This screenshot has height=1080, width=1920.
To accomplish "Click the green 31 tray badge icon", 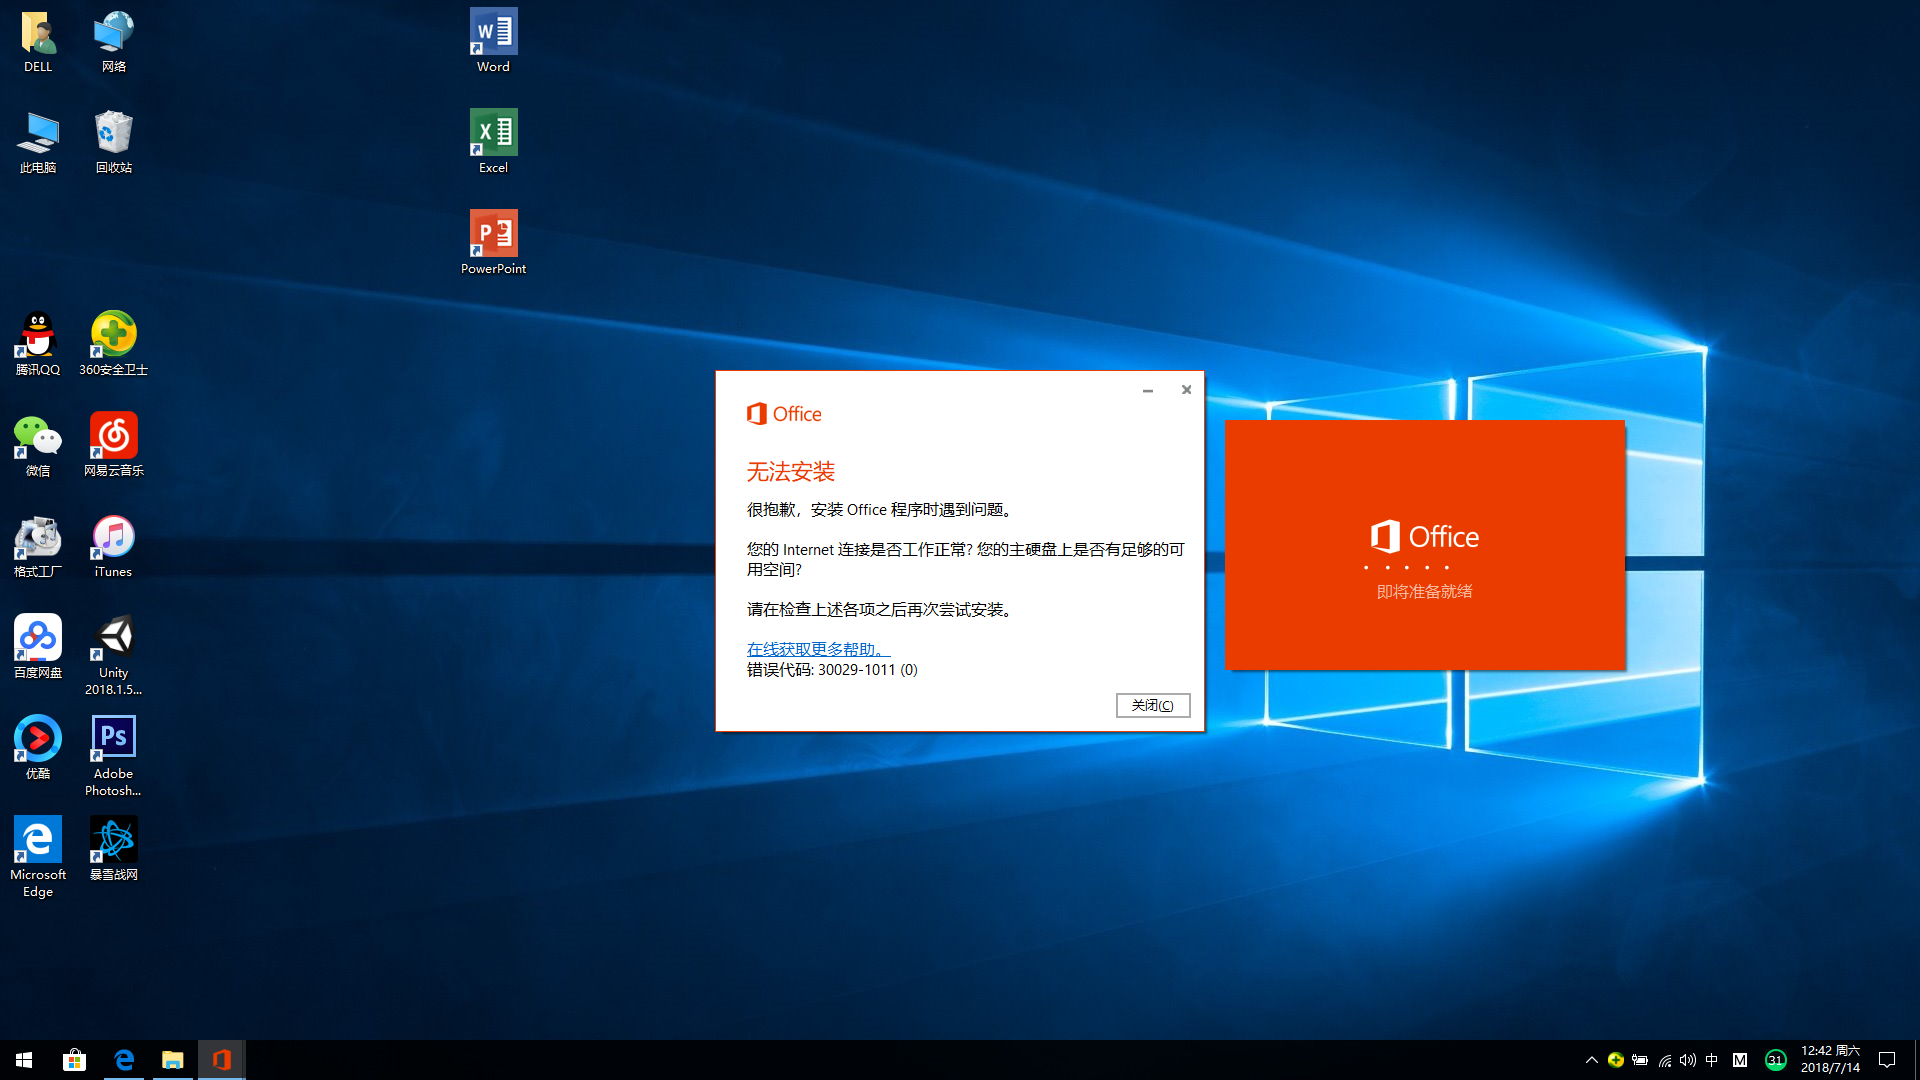I will tap(1775, 1060).
